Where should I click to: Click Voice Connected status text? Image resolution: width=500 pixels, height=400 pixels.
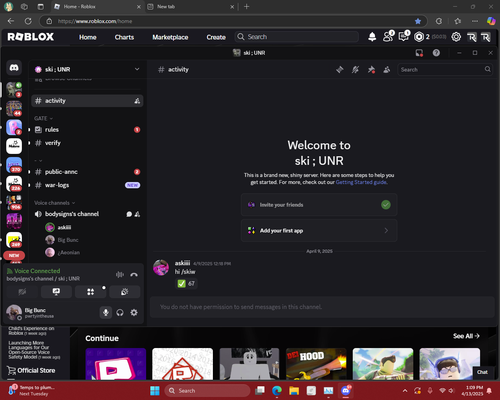pyautogui.click(x=37, y=271)
